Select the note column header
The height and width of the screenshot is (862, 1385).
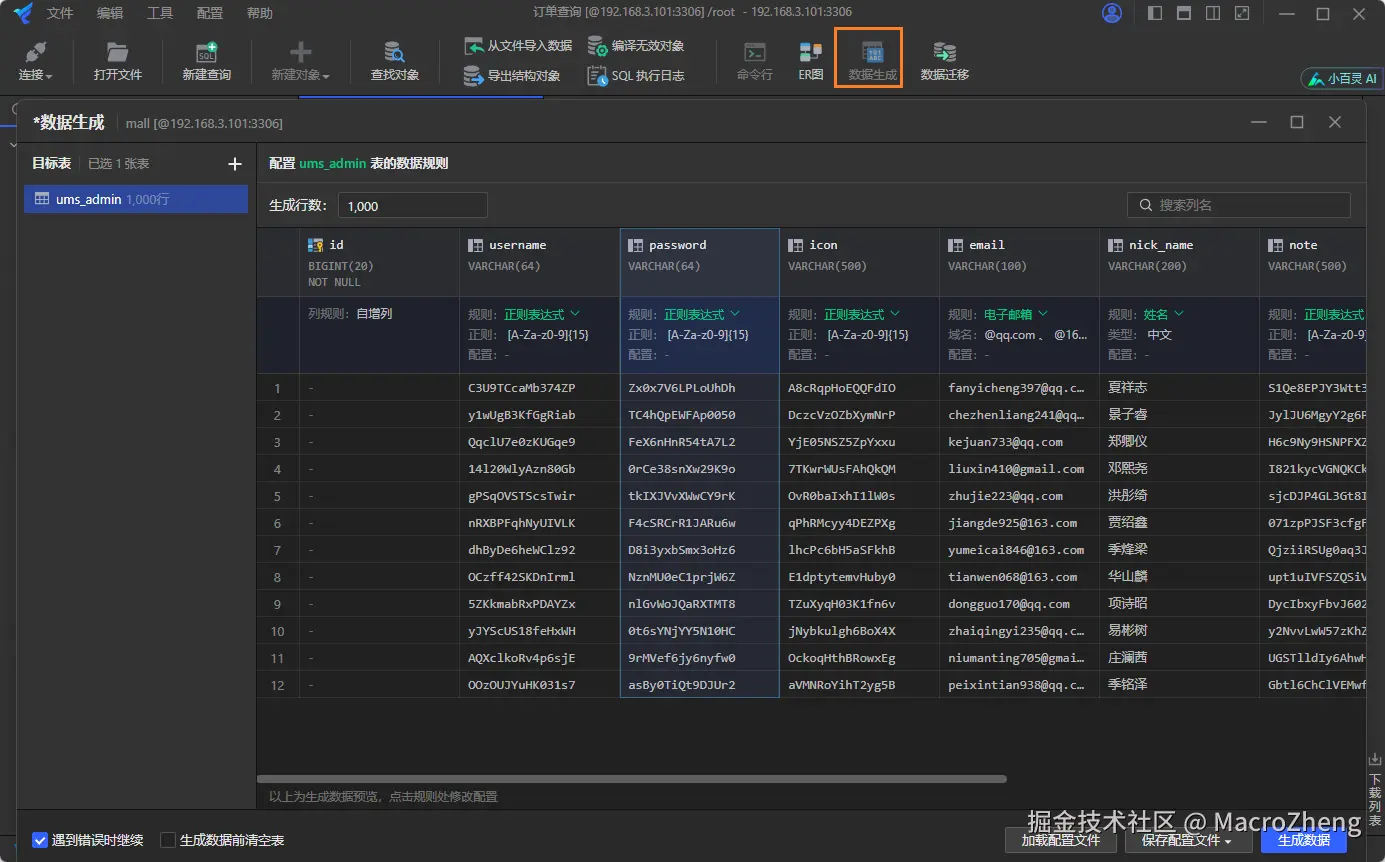pos(1313,263)
